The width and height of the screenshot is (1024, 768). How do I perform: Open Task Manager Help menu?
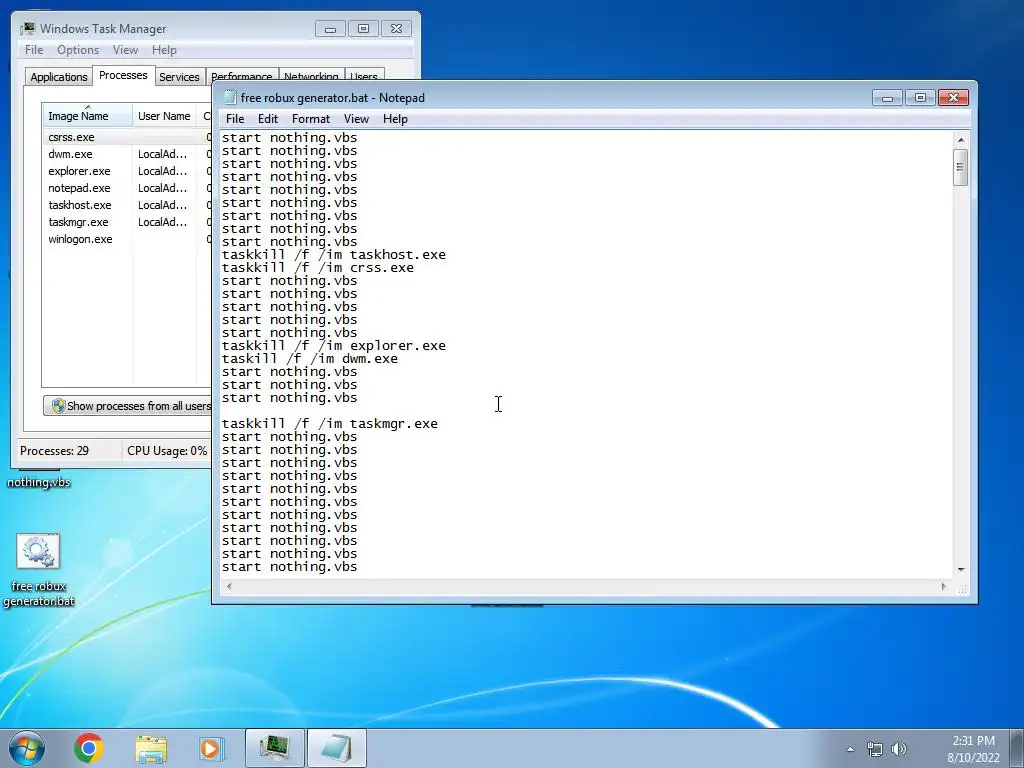coord(164,50)
